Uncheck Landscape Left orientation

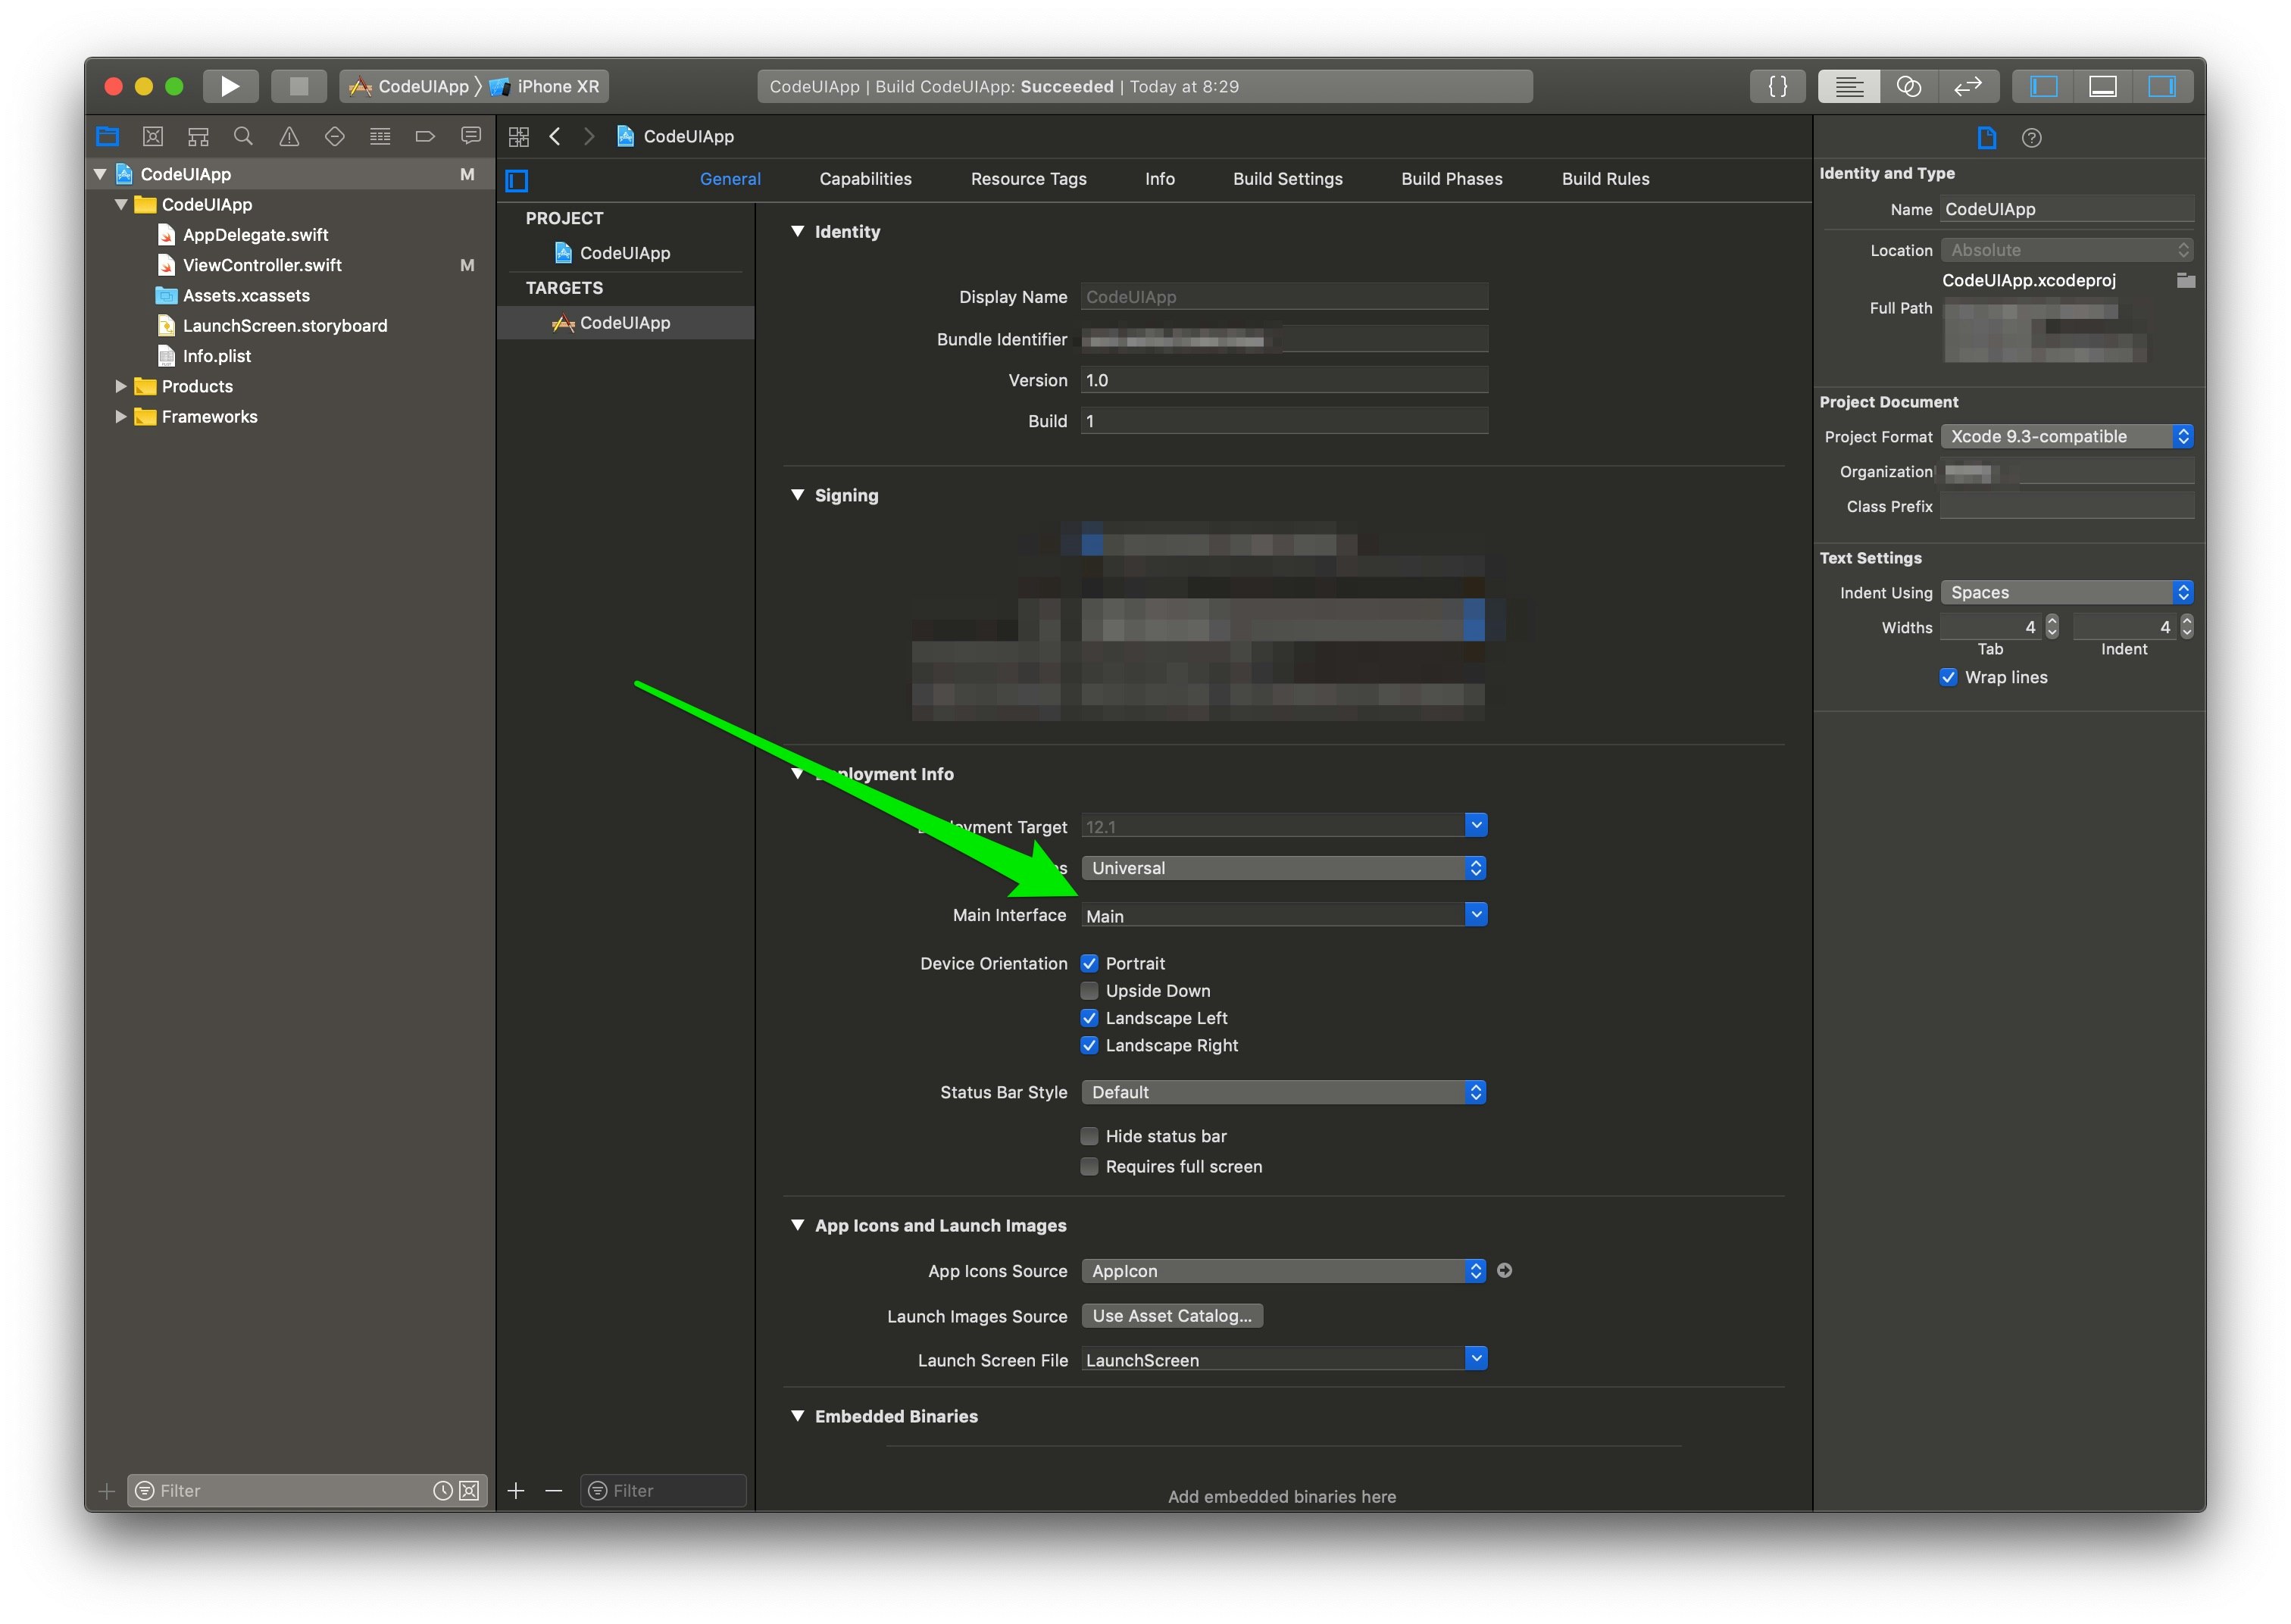(x=1089, y=1018)
